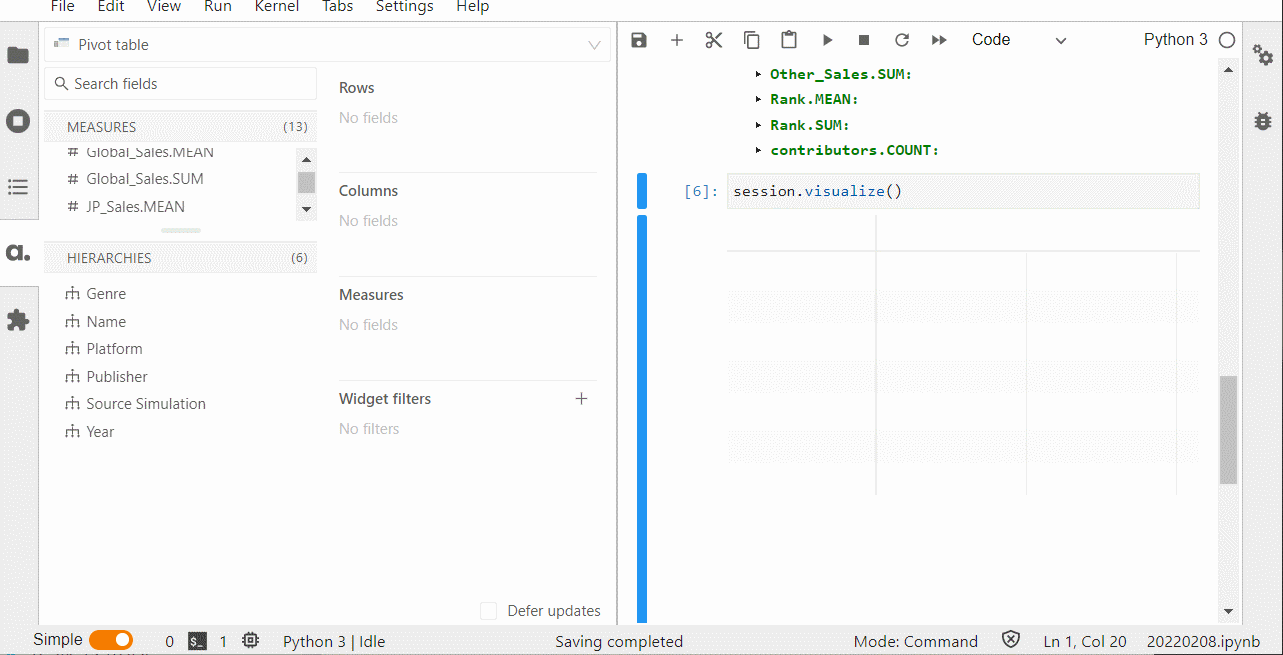Click the save notebook icon

click(639, 40)
